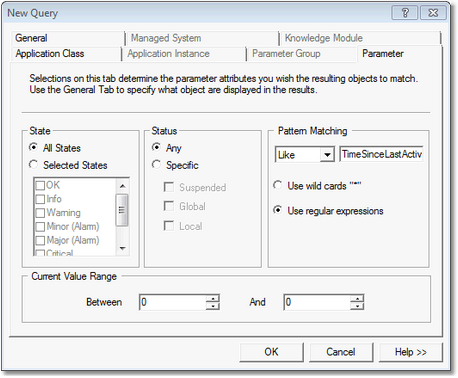Tick the Major (Alarm) state checkbox
458x378 pixels.
coord(40,240)
